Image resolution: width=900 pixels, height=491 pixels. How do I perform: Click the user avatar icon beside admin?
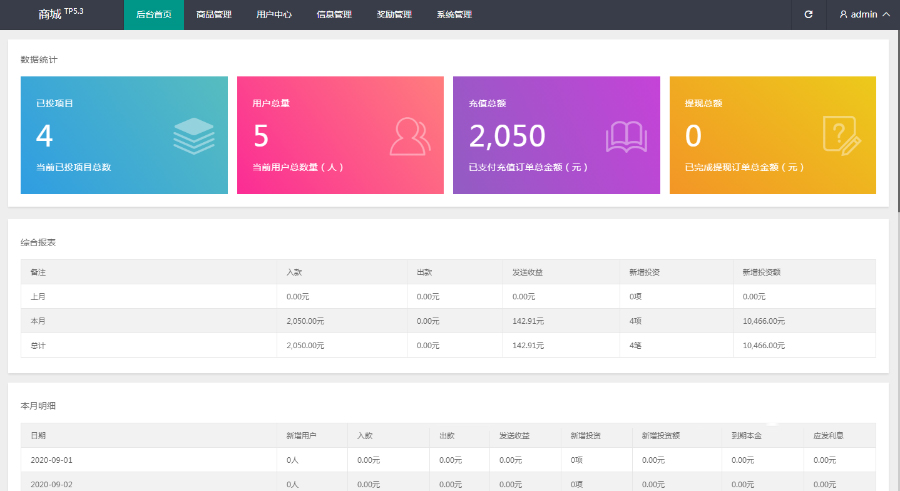pos(844,15)
